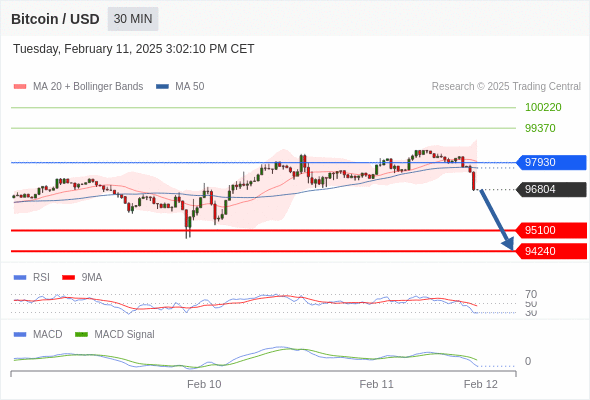Select the blue 97930 pivot label
Viewport: 590px width, 400px height.
click(x=551, y=163)
